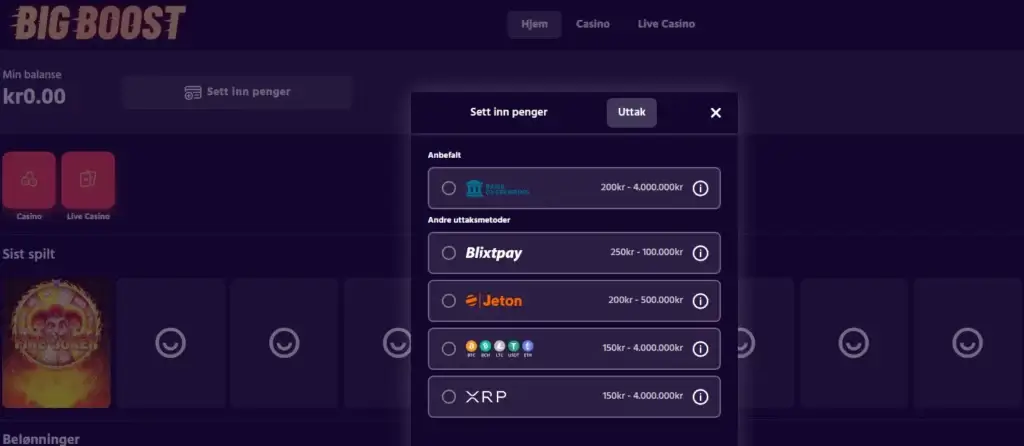Select the XRP radio button
The height and width of the screenshot is (446, 1024).
[x=449, y=396]
